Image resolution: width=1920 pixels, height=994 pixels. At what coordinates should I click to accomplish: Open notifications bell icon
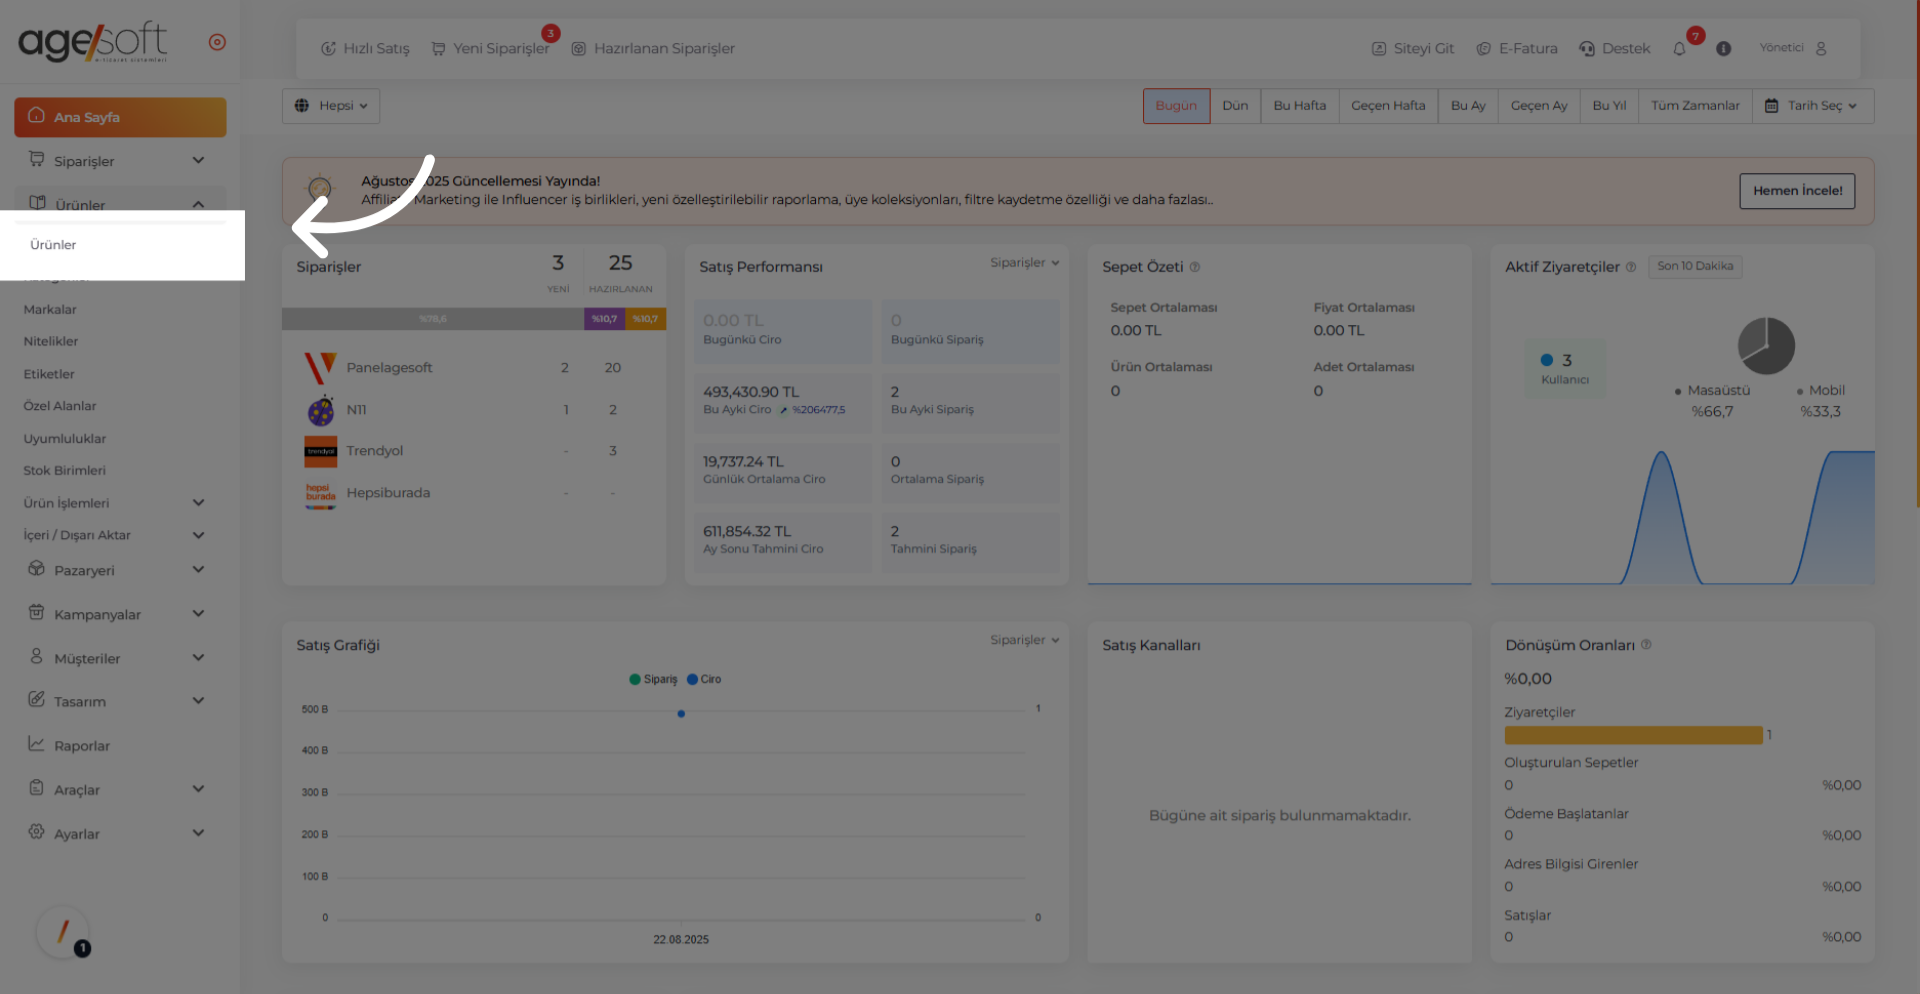[x=1679, y=49]
